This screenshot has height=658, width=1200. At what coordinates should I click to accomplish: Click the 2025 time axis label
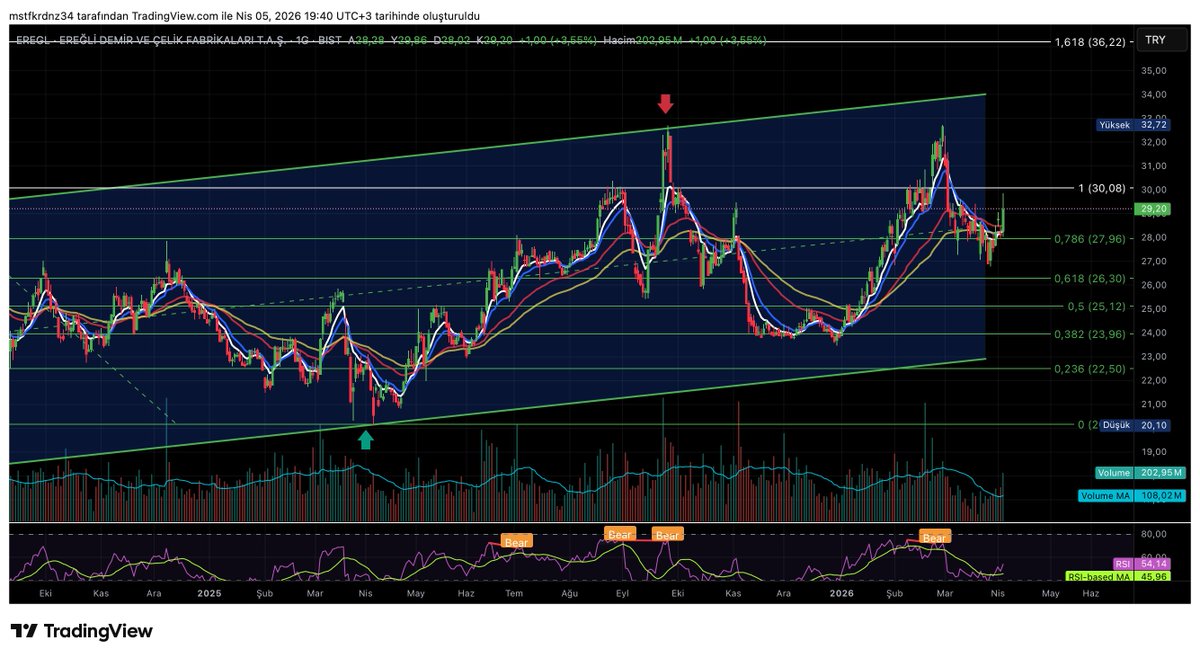coord(209,593)
